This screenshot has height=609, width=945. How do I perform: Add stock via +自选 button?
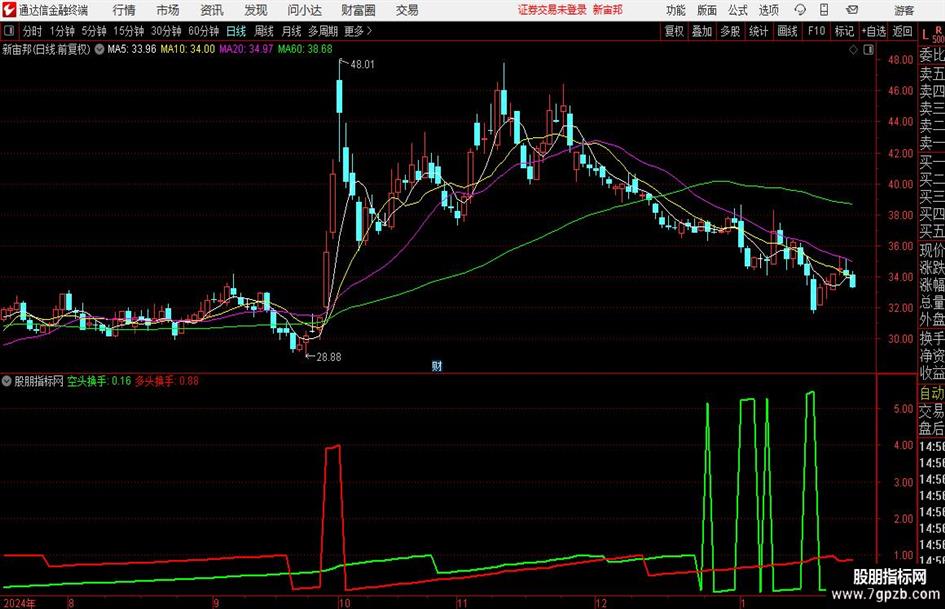pyautogui.click(x=873, y=31)
